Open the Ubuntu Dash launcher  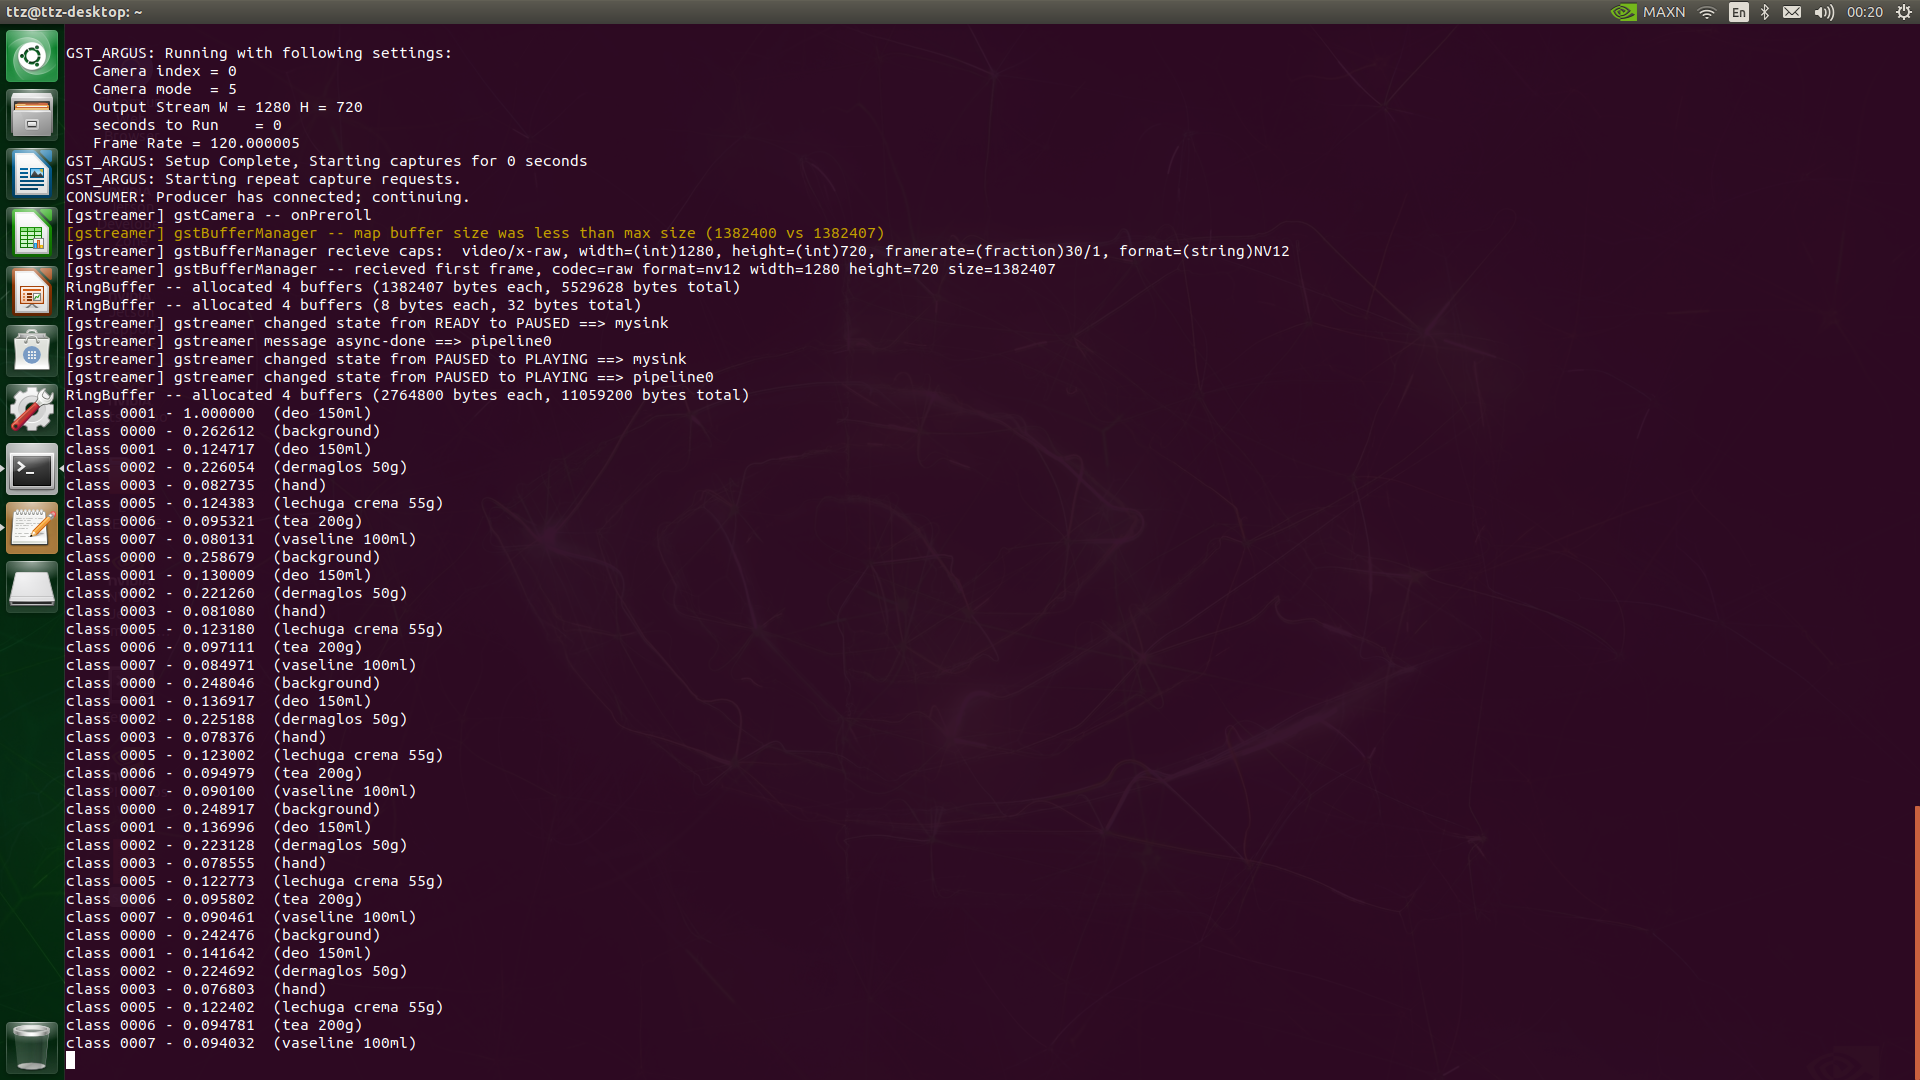pos(32,56)
